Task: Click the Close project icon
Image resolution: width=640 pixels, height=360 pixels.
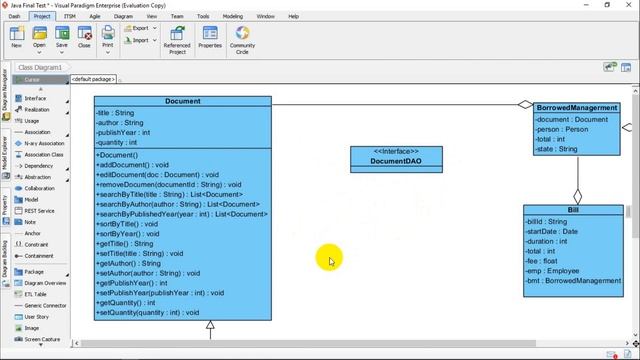Action: (84, 37)
